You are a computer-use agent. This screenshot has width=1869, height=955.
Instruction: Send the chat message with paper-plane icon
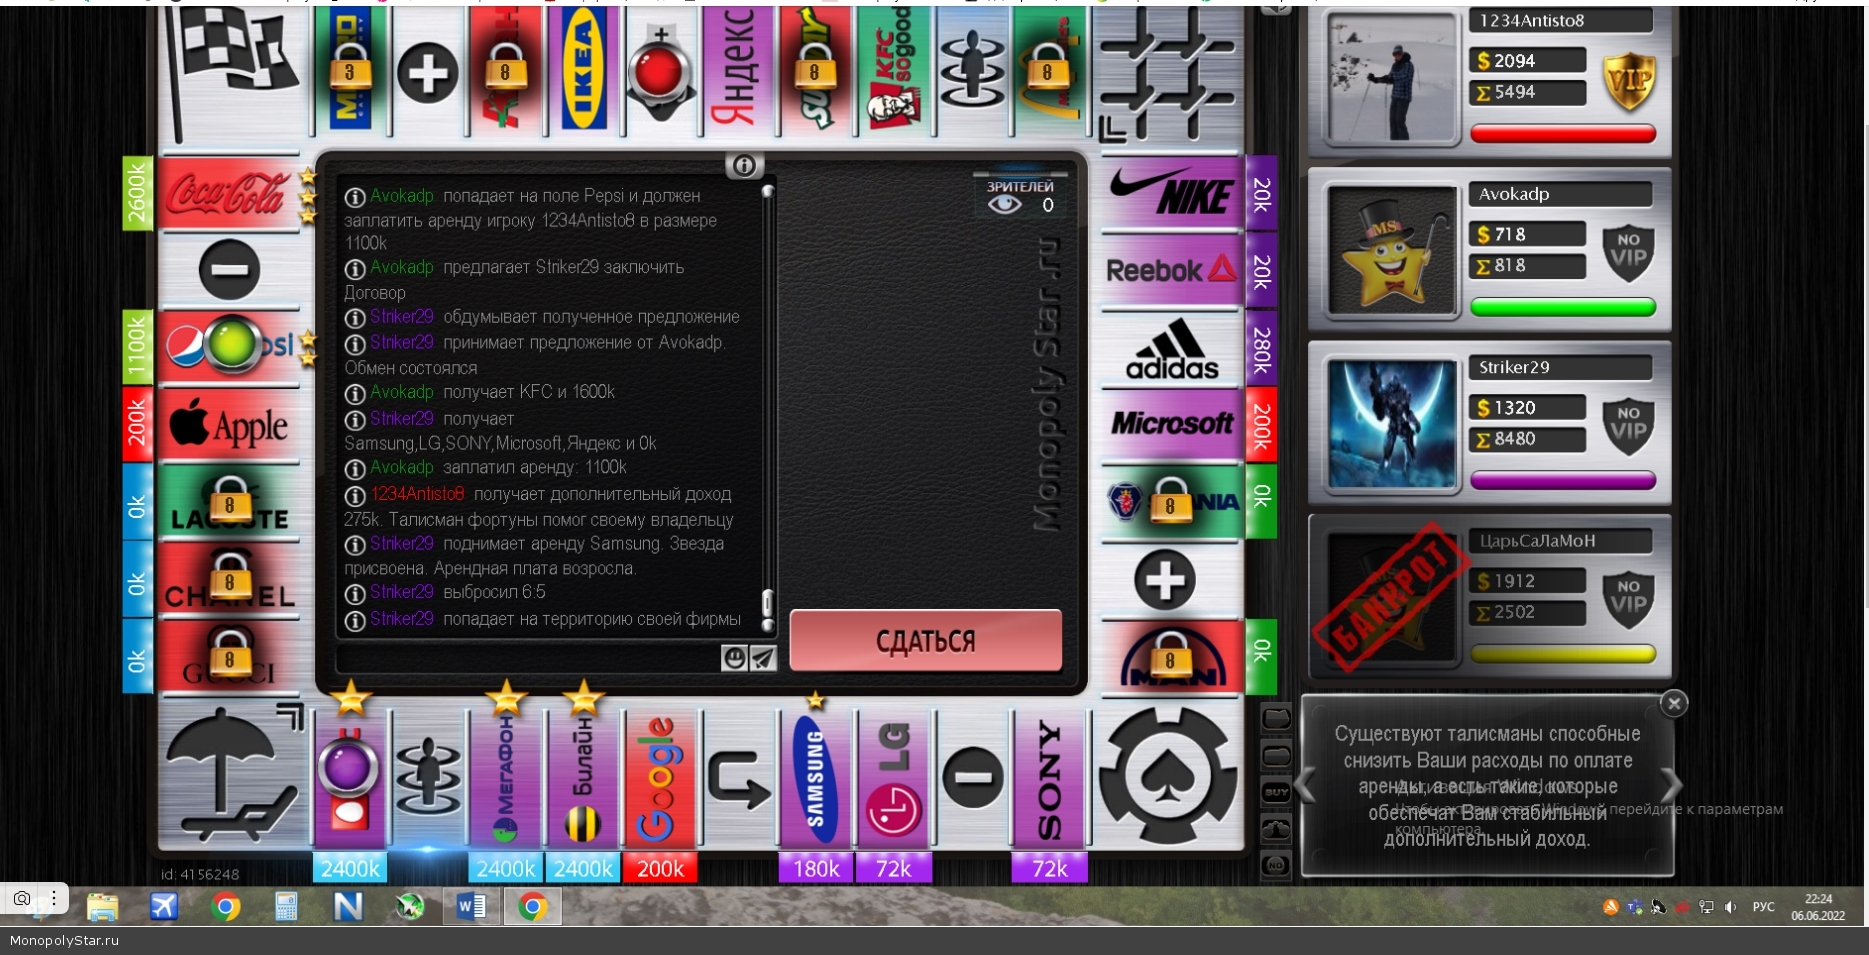point(763,657)
